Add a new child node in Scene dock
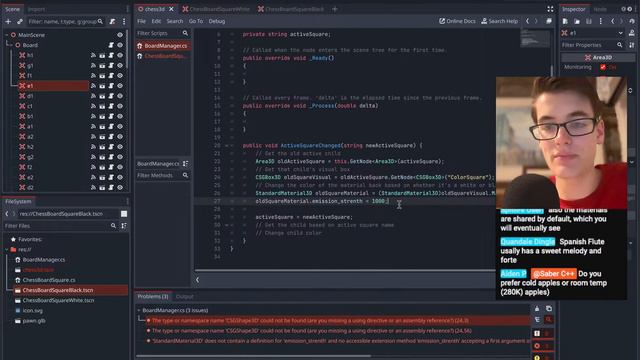 pos(8,21)
